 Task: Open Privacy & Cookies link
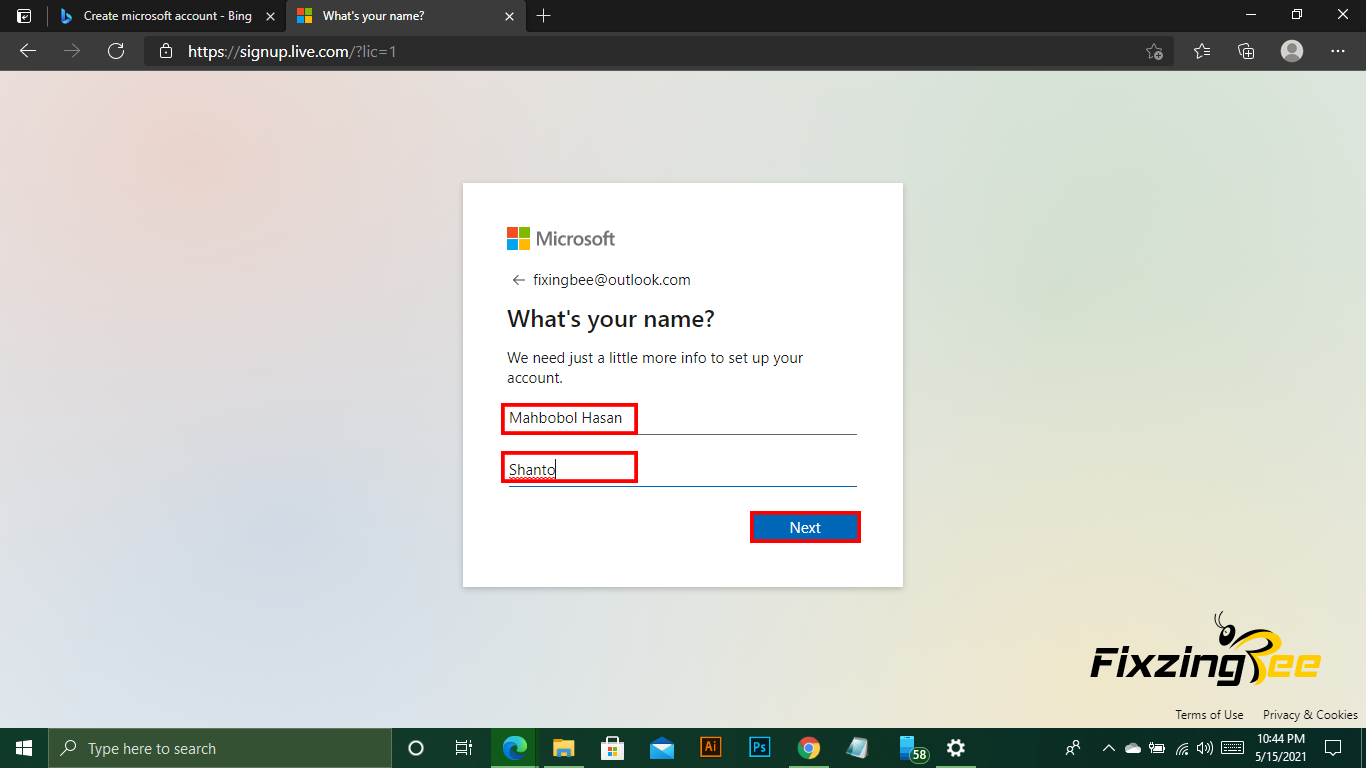pyautogui.click(x=1310, y=714)
